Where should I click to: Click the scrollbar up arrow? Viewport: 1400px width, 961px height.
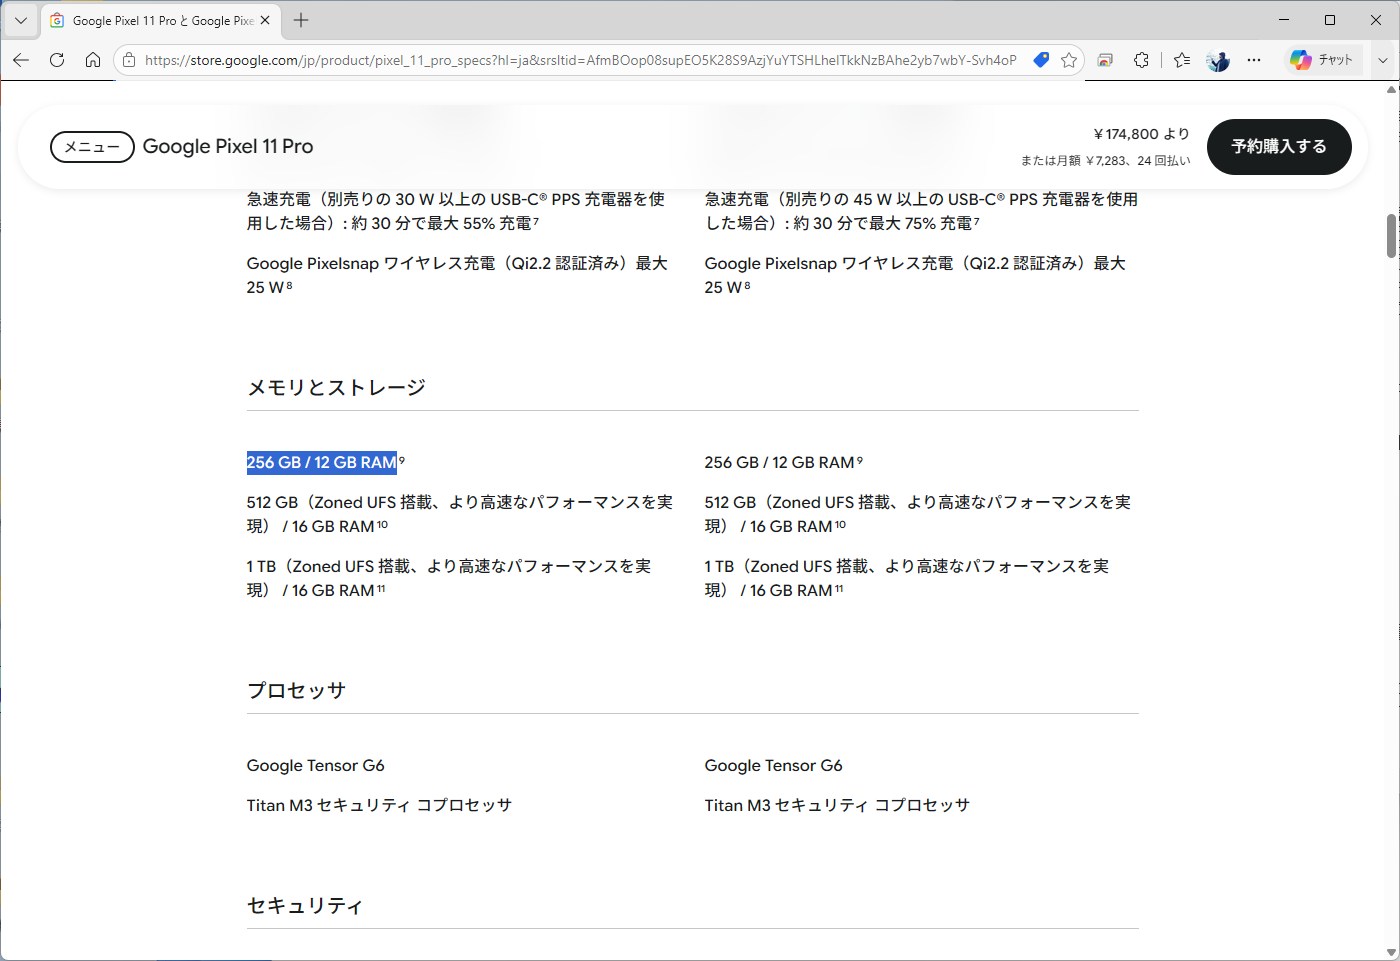click(x=1391, y=90)
